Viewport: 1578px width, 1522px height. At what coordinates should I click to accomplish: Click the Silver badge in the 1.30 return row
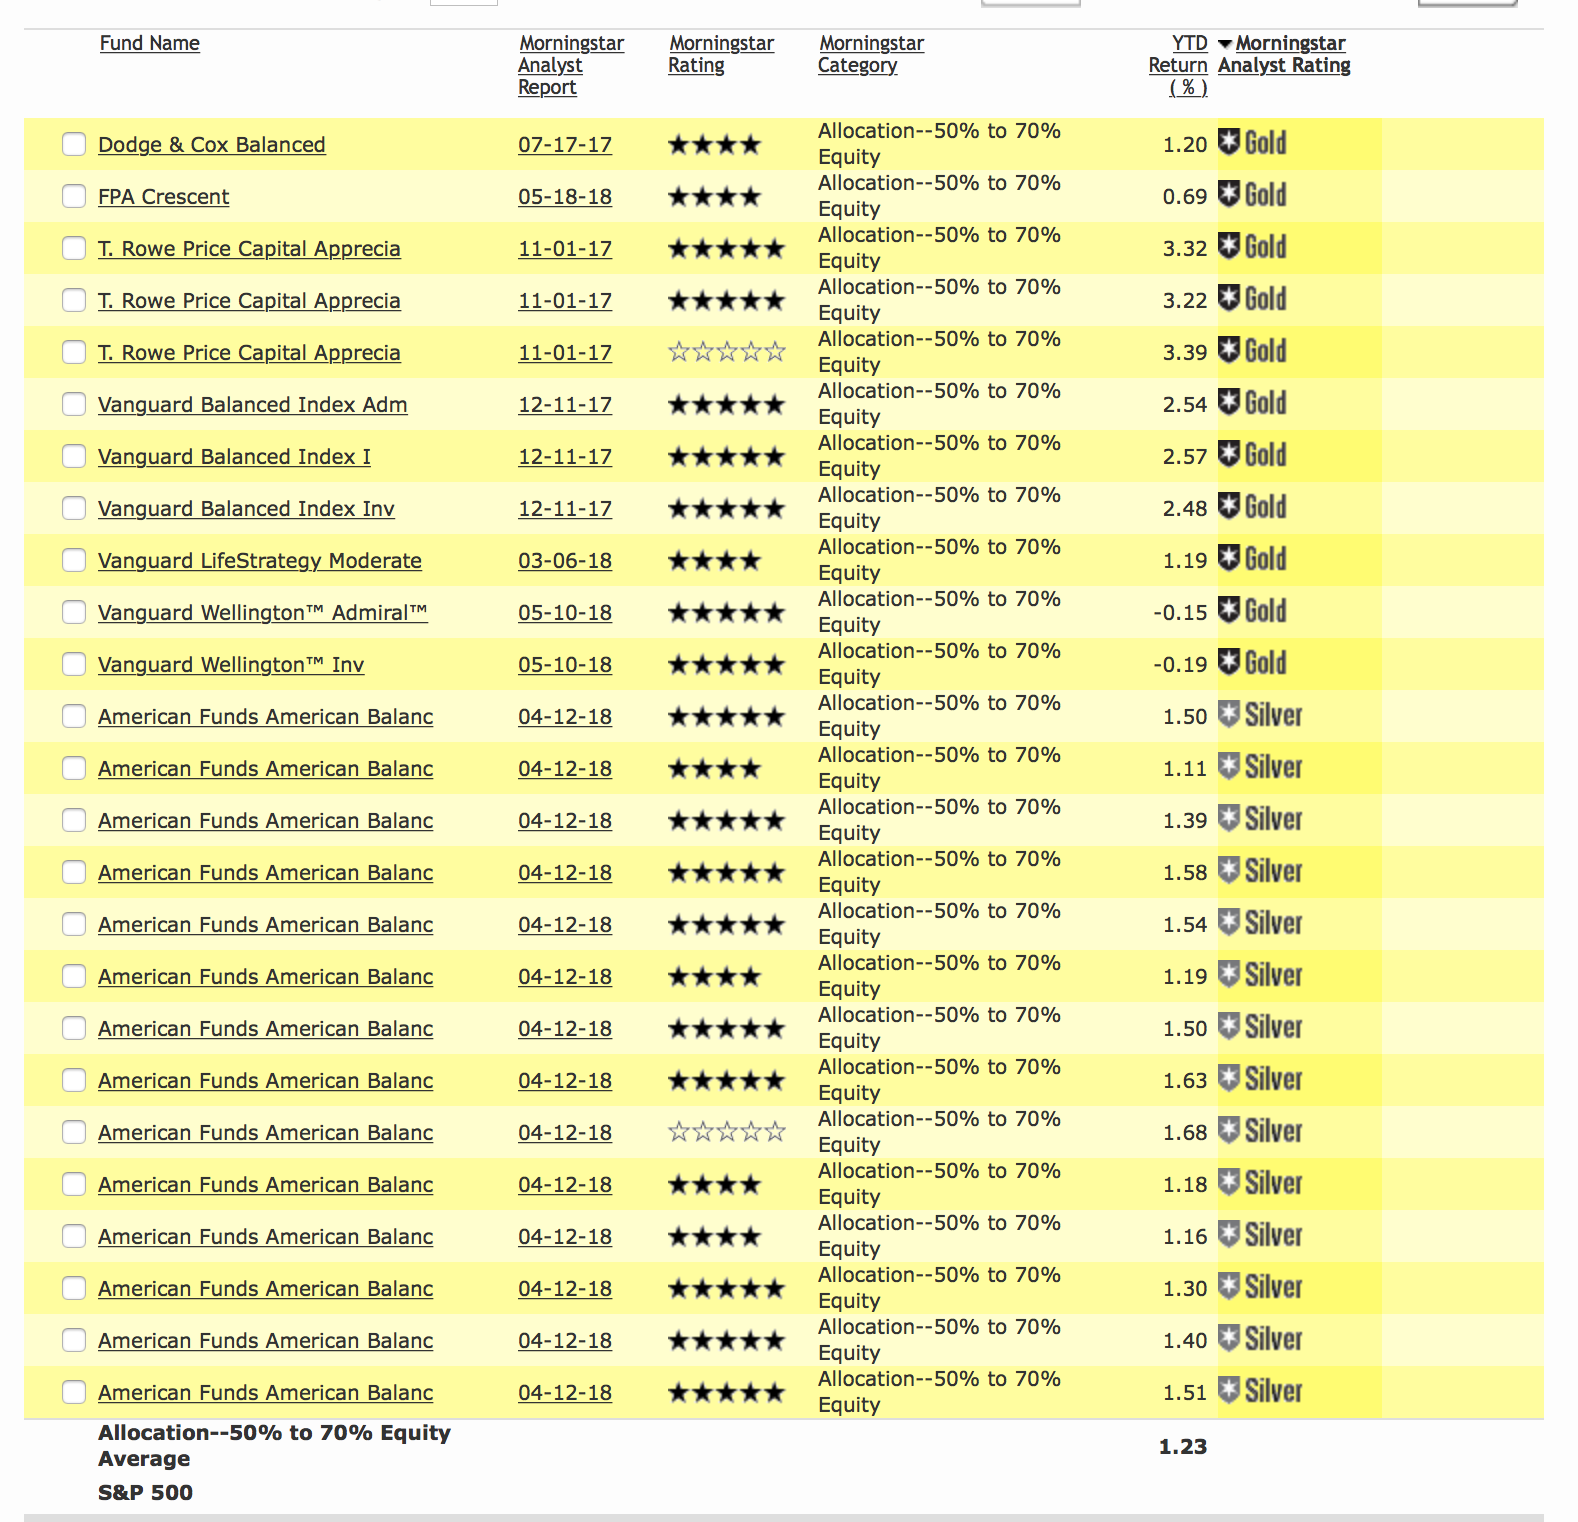point(1260,1287)
